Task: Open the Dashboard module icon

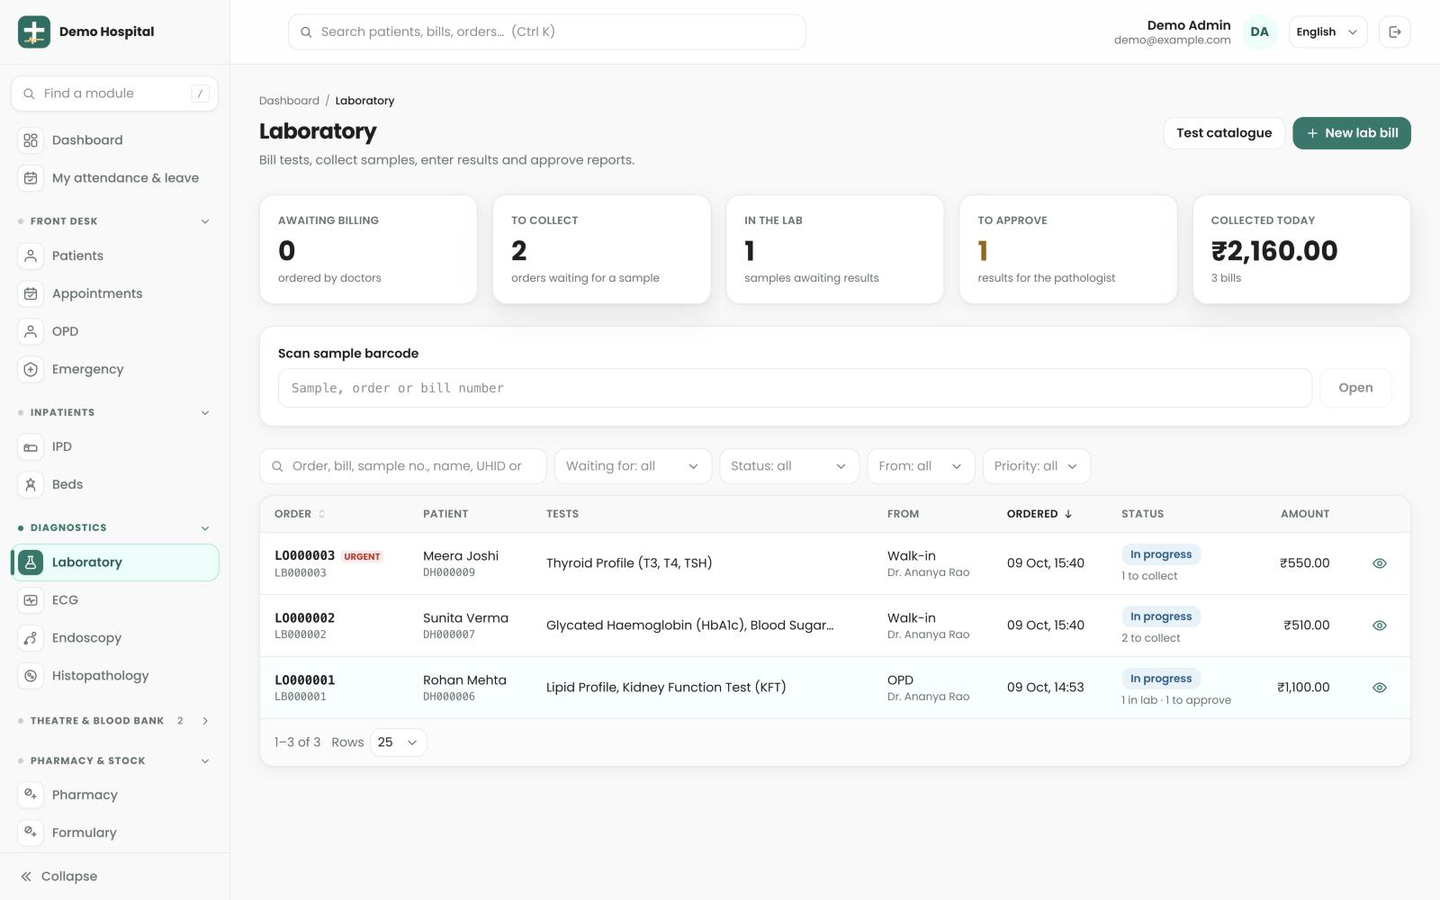Action: pos(31,140)
